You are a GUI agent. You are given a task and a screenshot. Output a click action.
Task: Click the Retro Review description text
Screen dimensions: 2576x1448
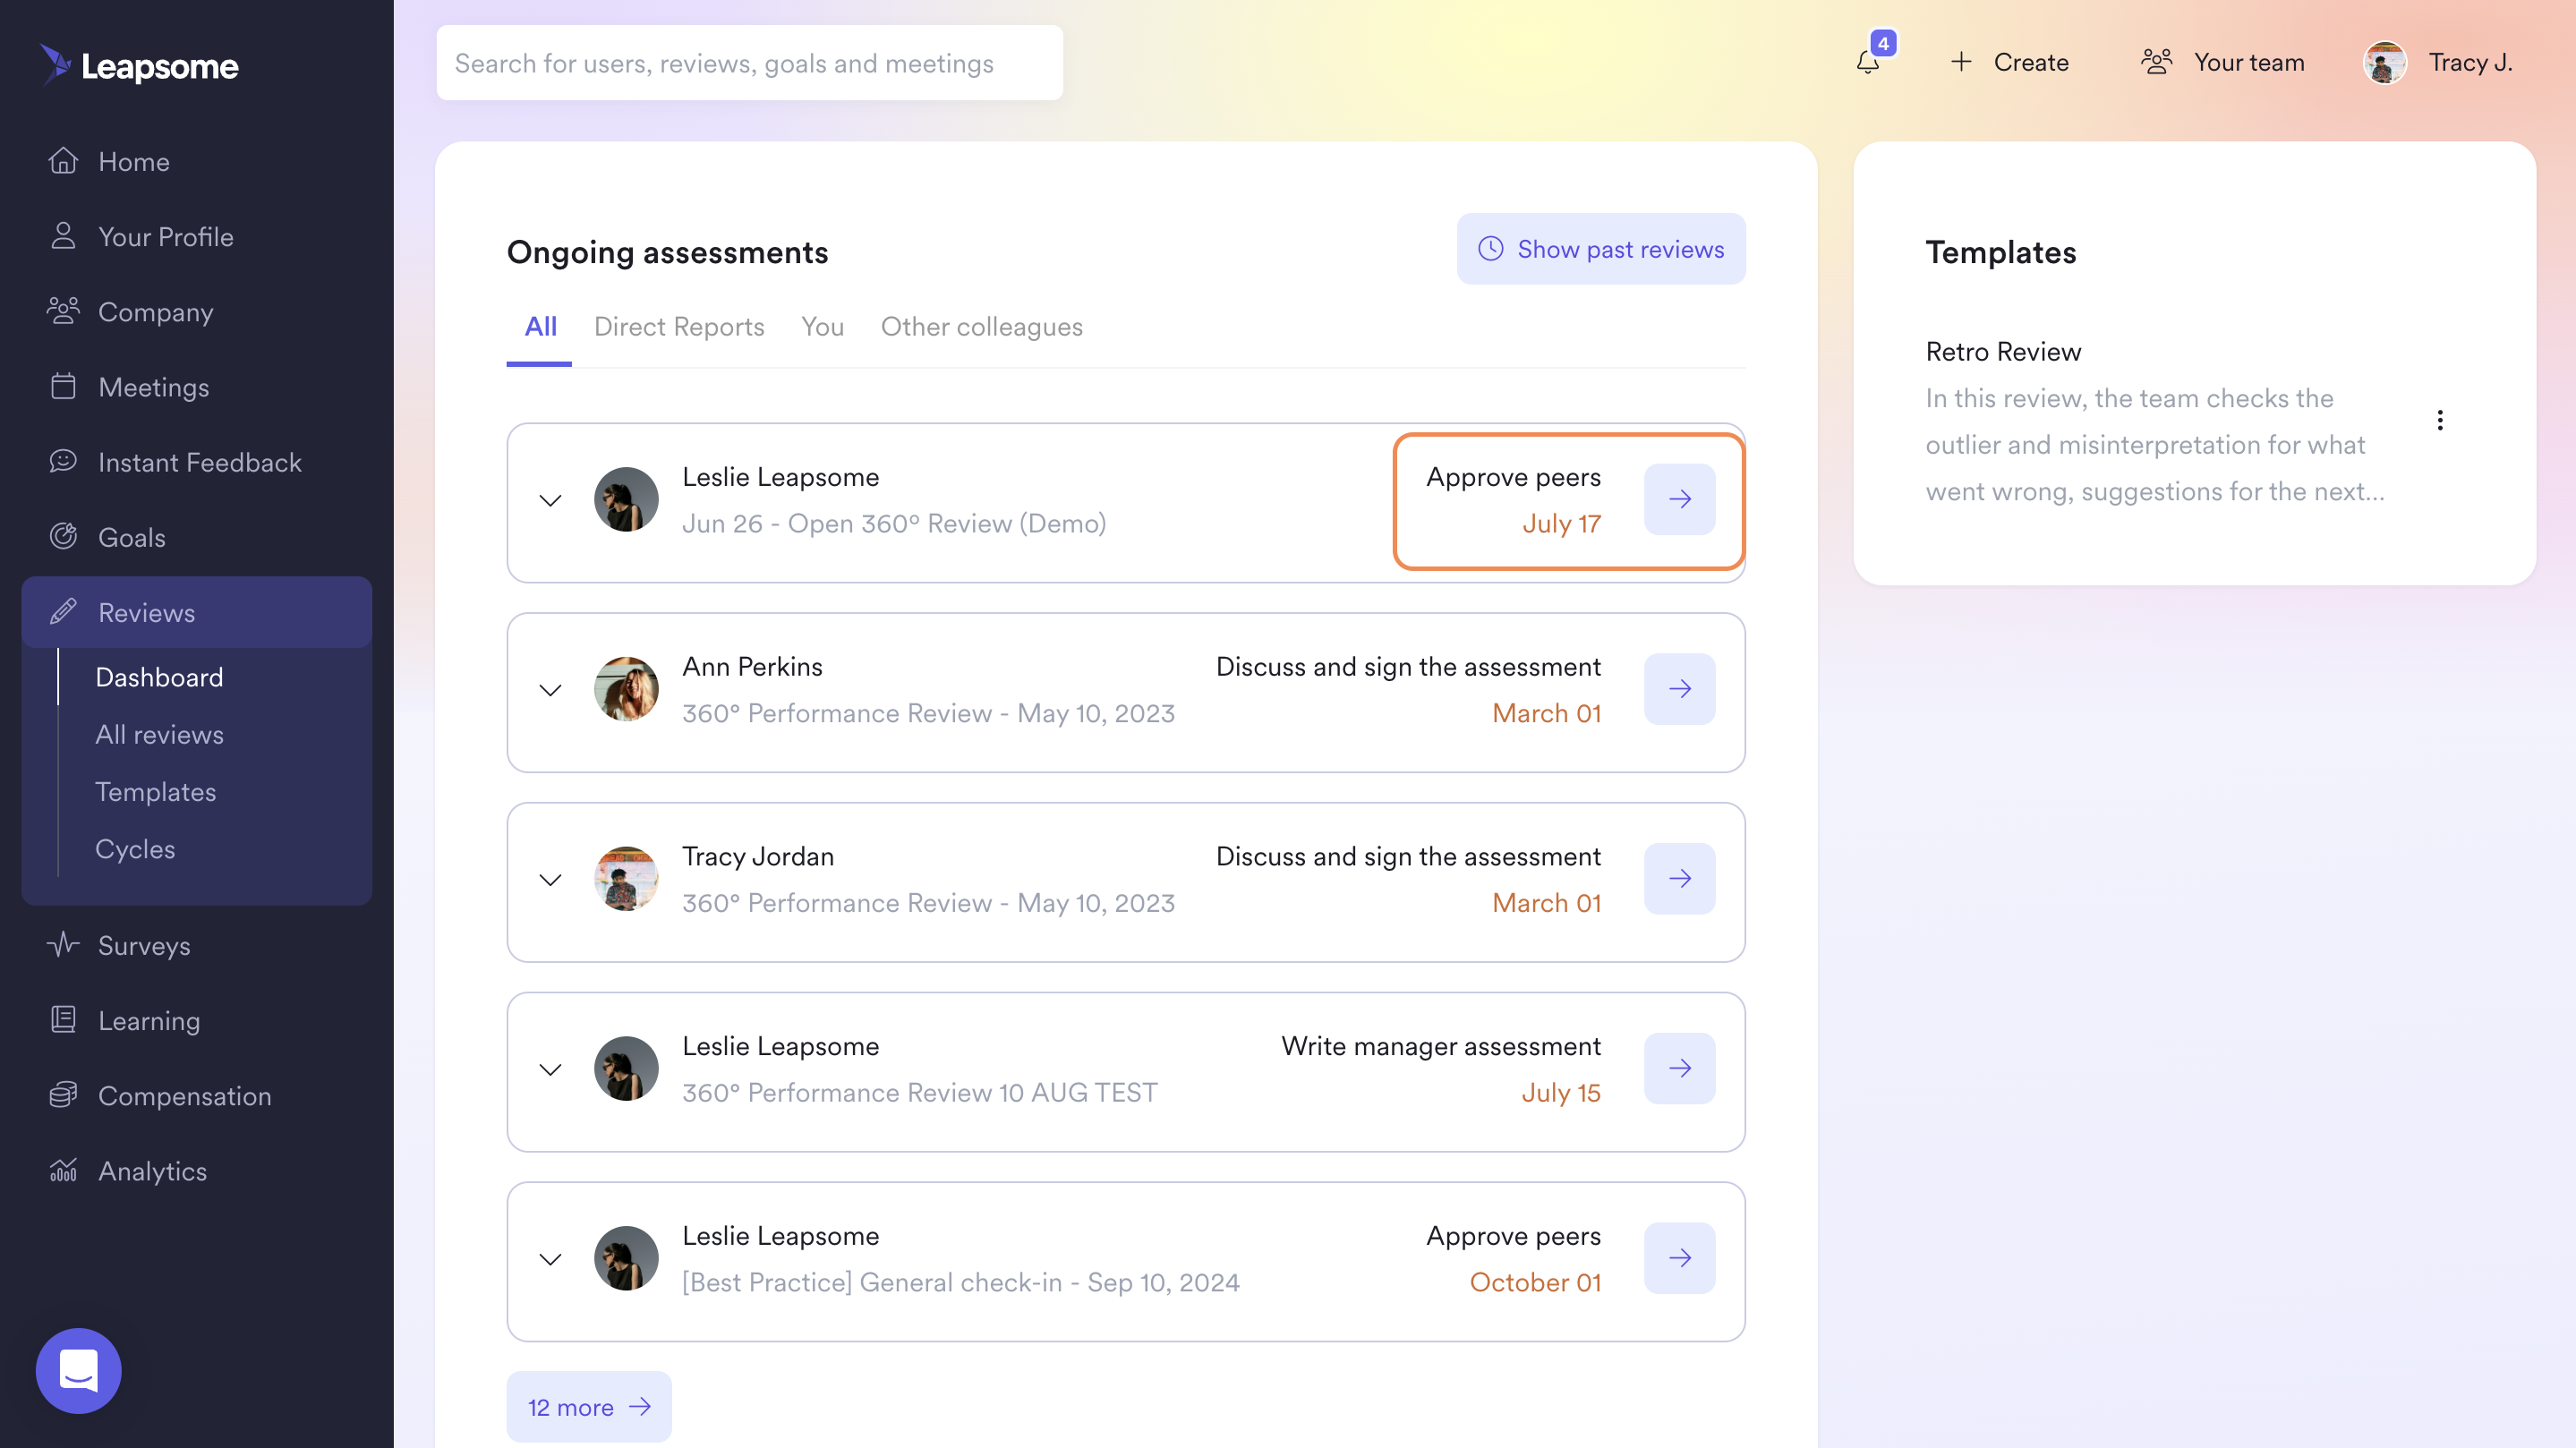tap(2155, 445)
